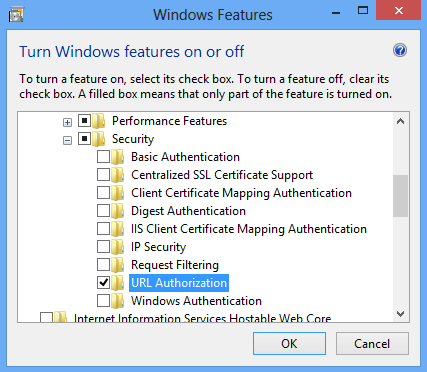Click the Security folder icon
The height and width of the screenshot is (372, 427).
pyautogui.click(x=98, y=139)
